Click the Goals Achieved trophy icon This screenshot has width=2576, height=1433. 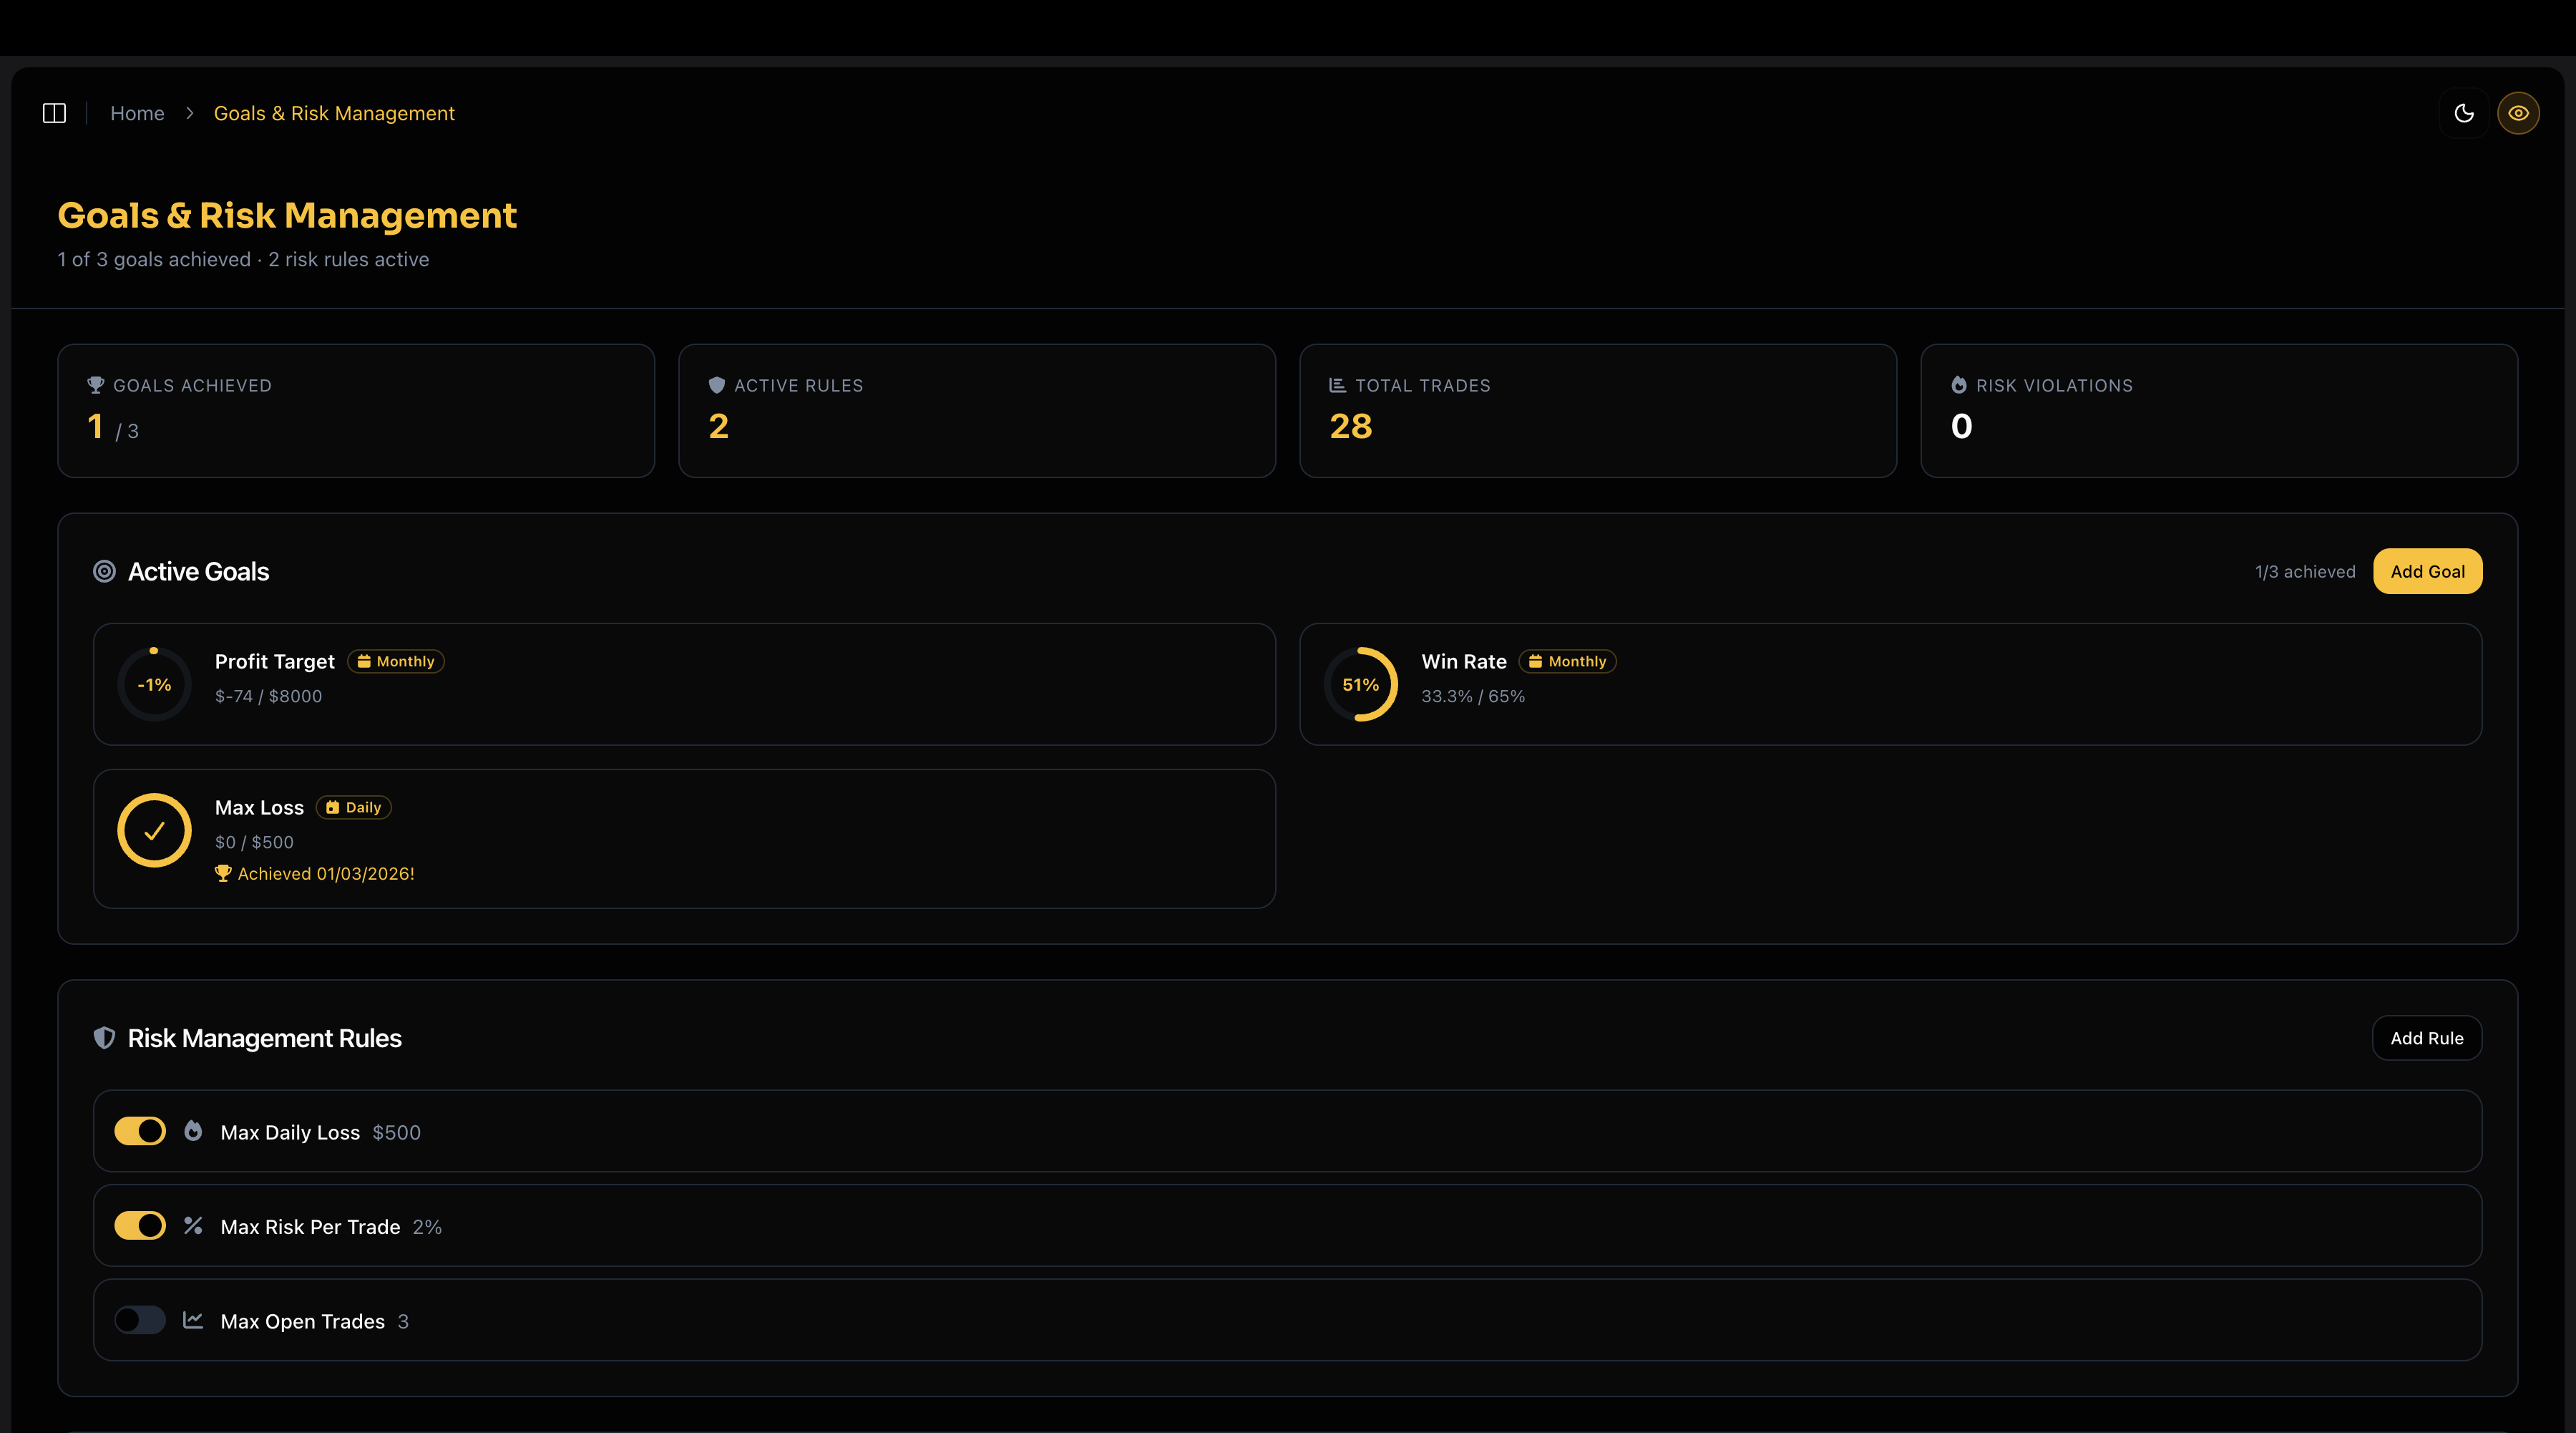96,385
